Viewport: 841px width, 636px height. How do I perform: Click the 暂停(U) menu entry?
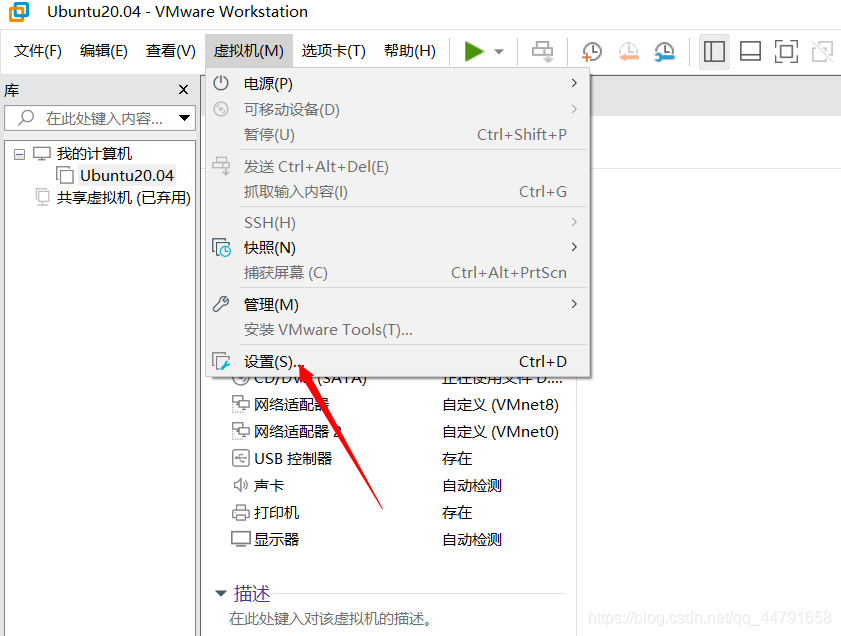[398, 135]
